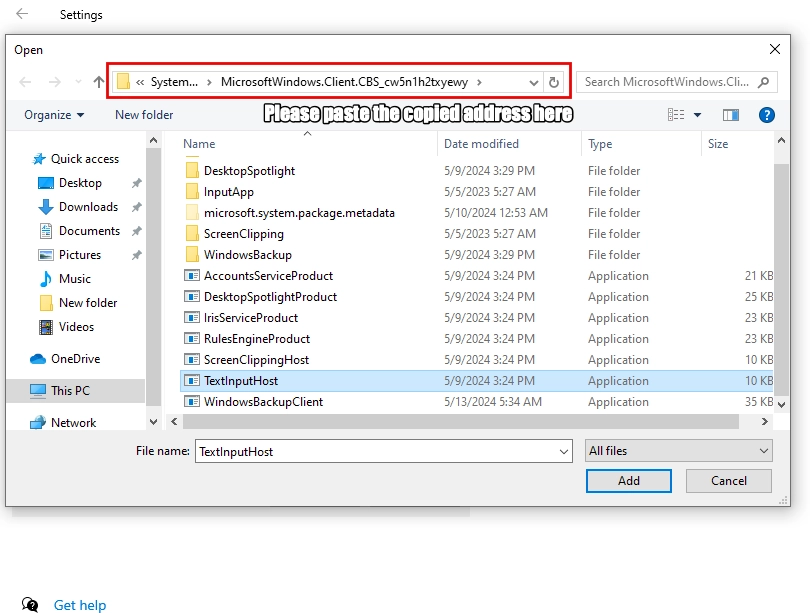Click the Back navigation arrow
This screenshot has height=613, width=810.
[x=23, y=82]
